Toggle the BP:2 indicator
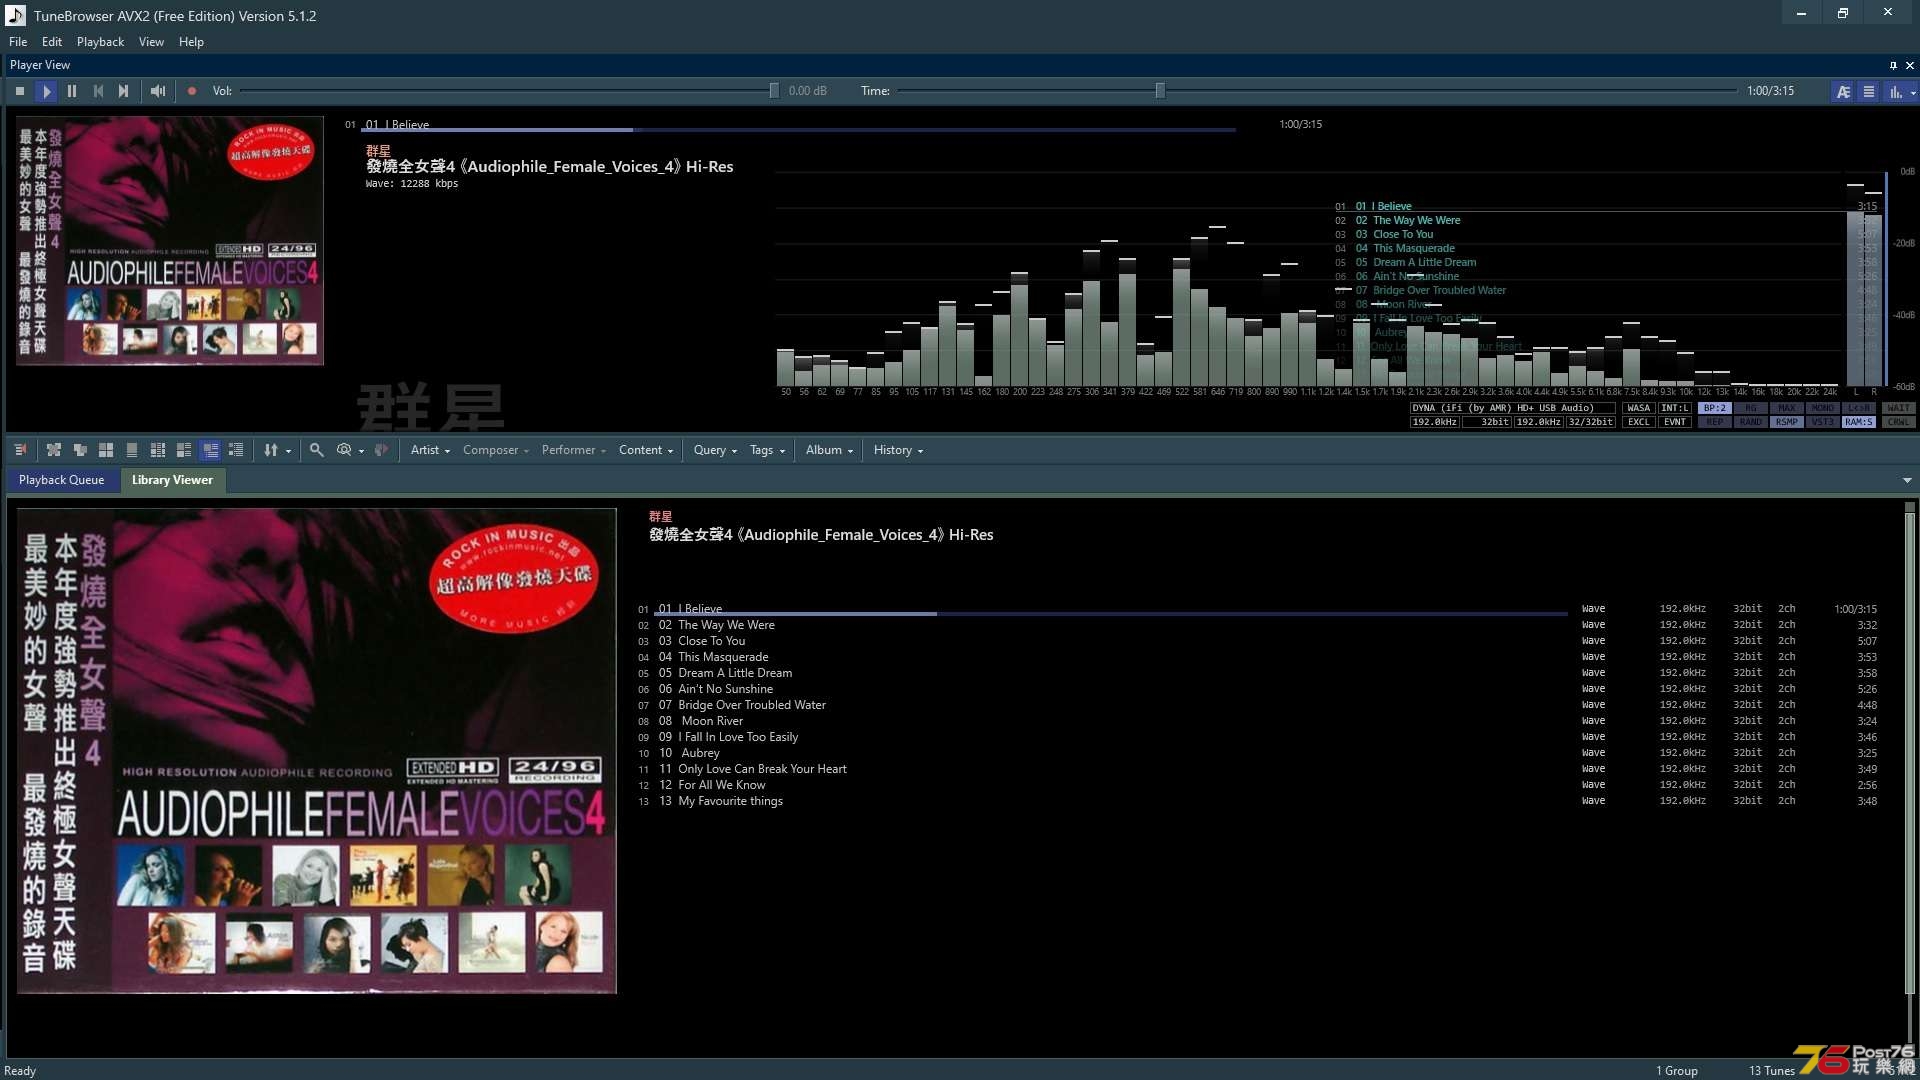 1715,408
